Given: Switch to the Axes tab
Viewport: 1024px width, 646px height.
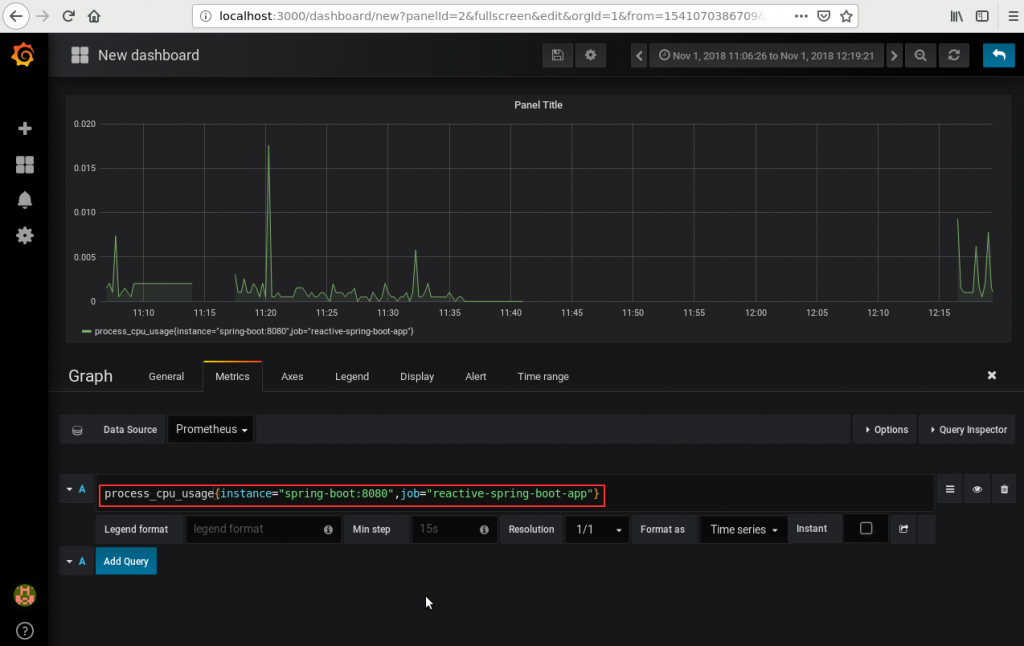Looking at the screenshot, I should pos(292,376).
